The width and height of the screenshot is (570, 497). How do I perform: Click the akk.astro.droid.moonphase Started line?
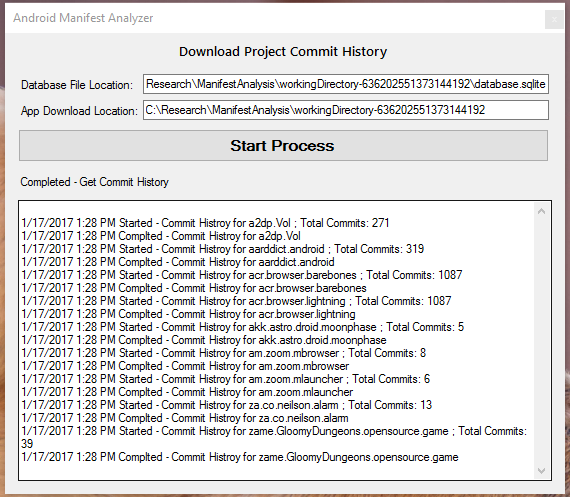243,327
